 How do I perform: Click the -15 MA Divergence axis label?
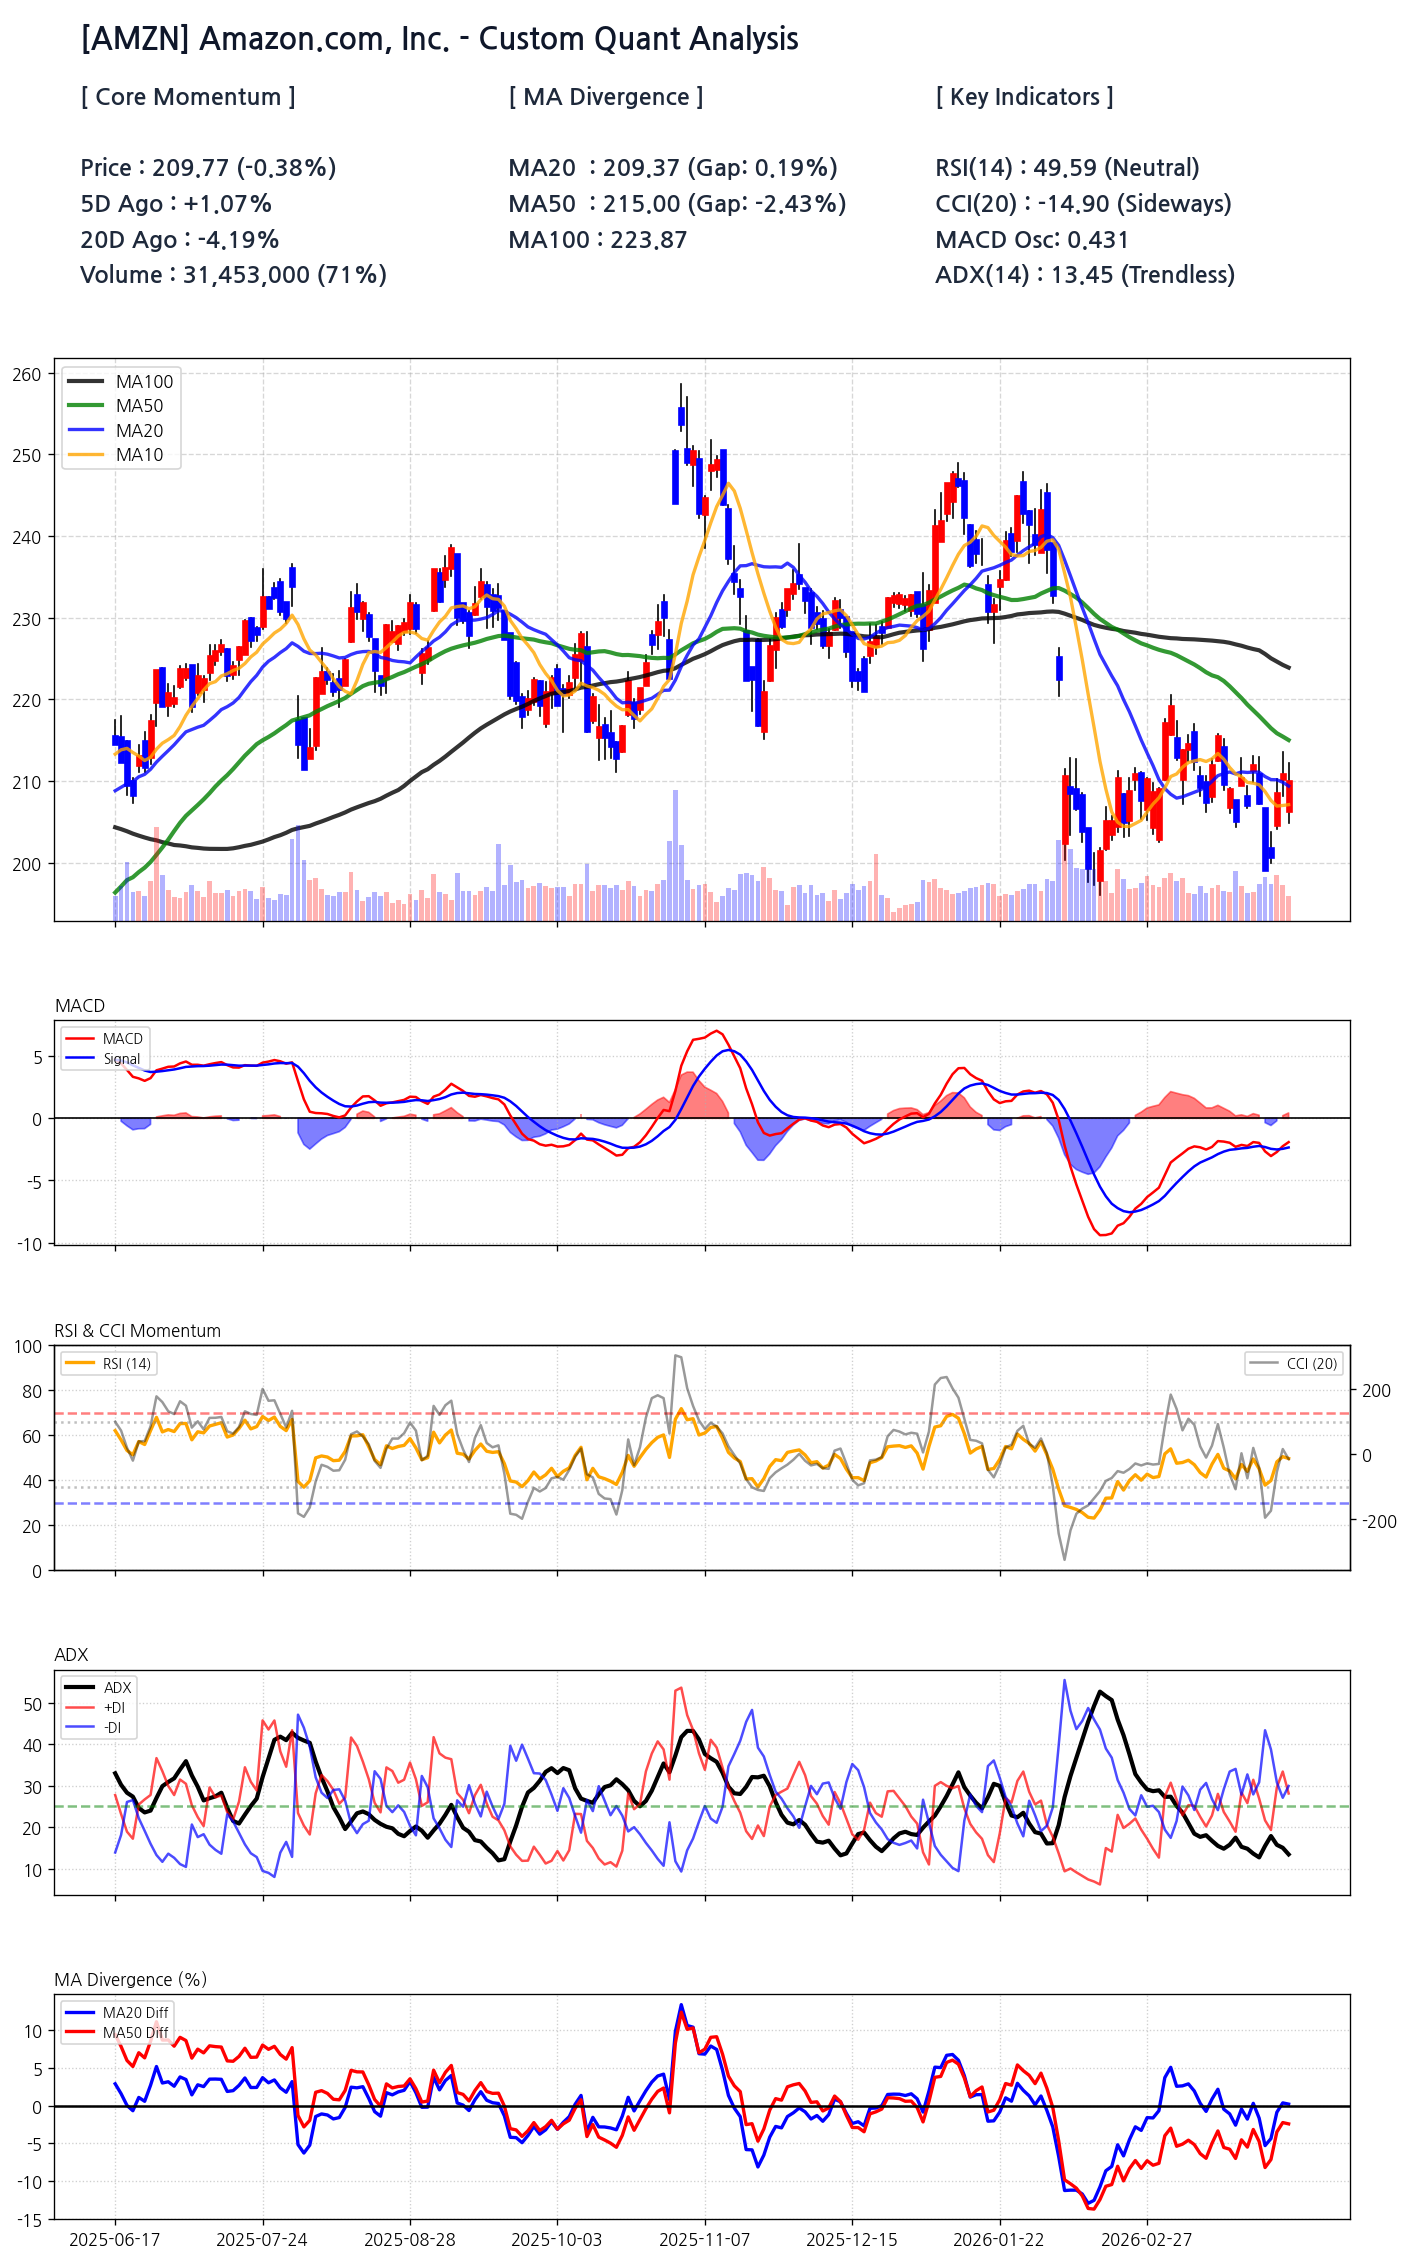(x=30, y=2221)
